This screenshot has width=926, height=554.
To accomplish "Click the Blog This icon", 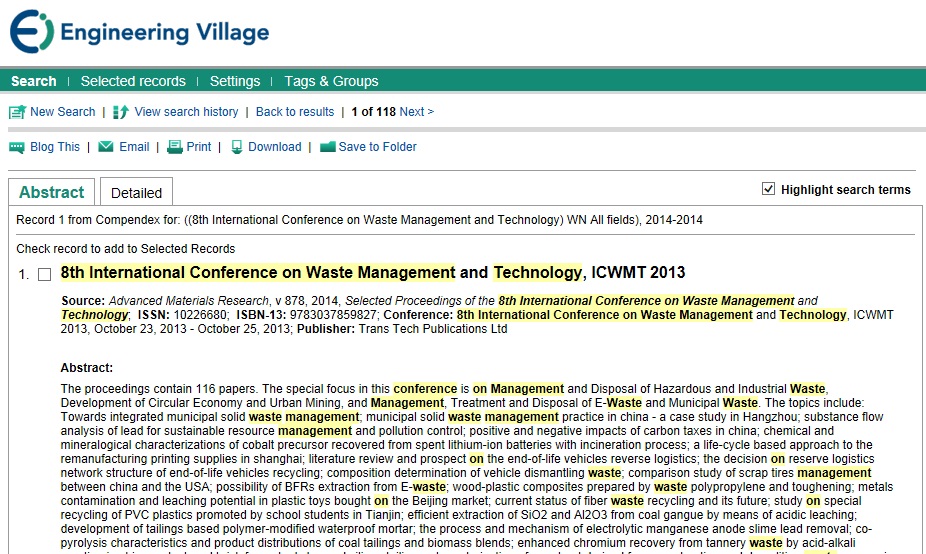I will (17, 147).
